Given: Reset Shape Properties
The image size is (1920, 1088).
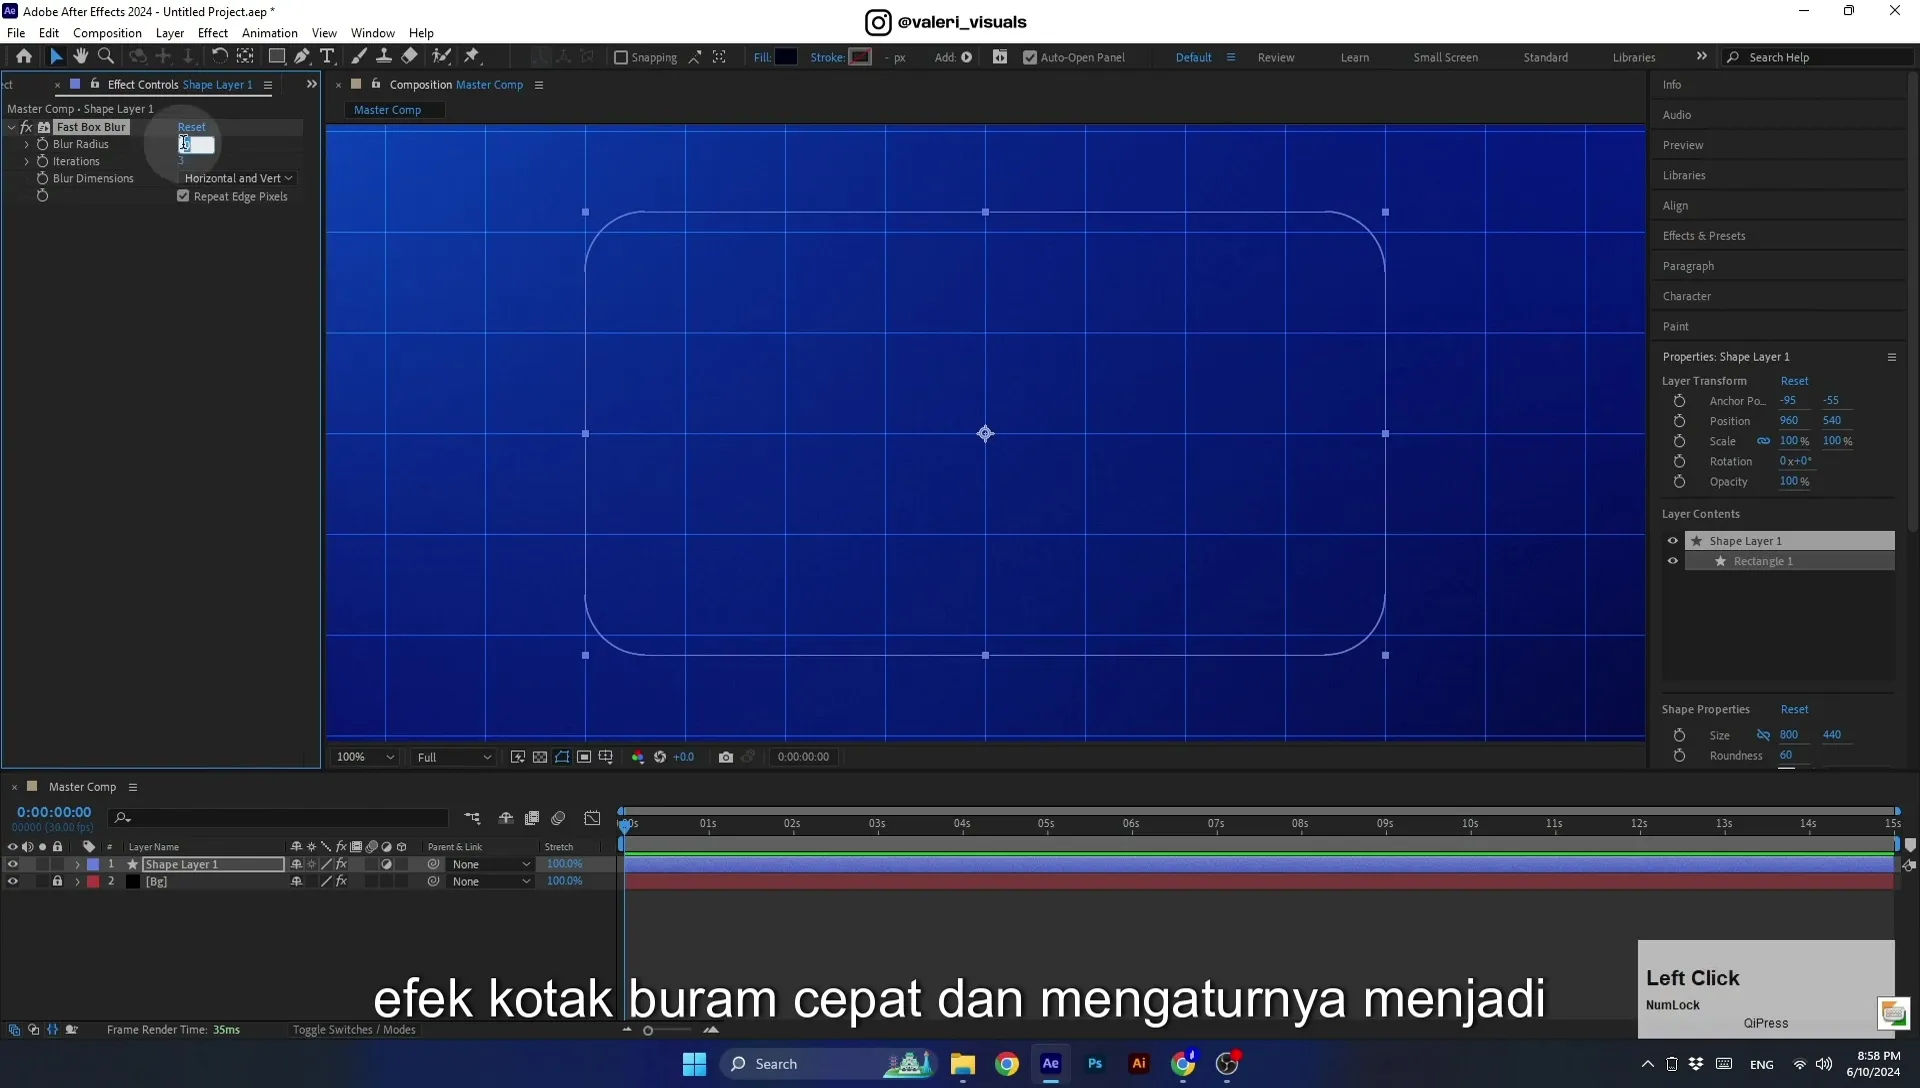Looking at the screenshot, I should click(1794, 709).
